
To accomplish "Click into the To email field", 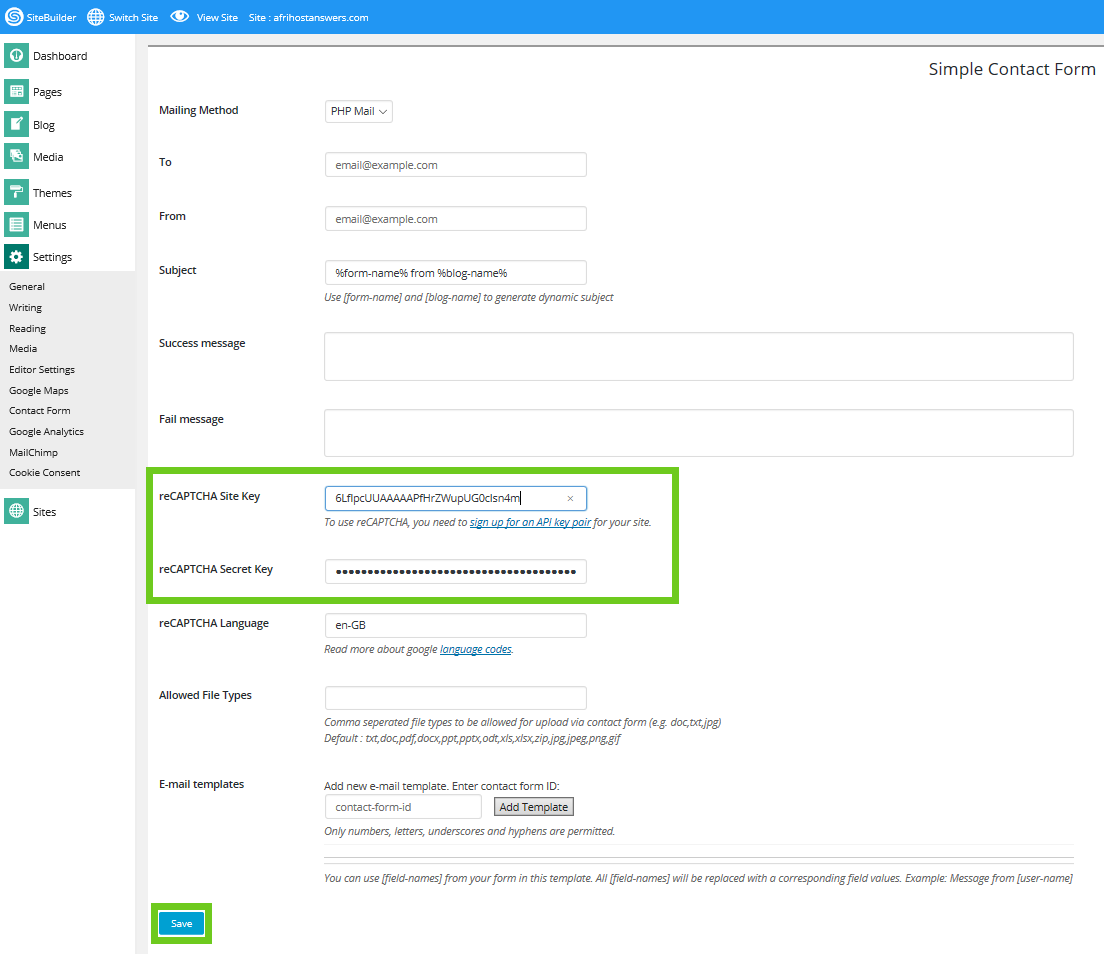I will pyautogui.click(x=455, y=165).
